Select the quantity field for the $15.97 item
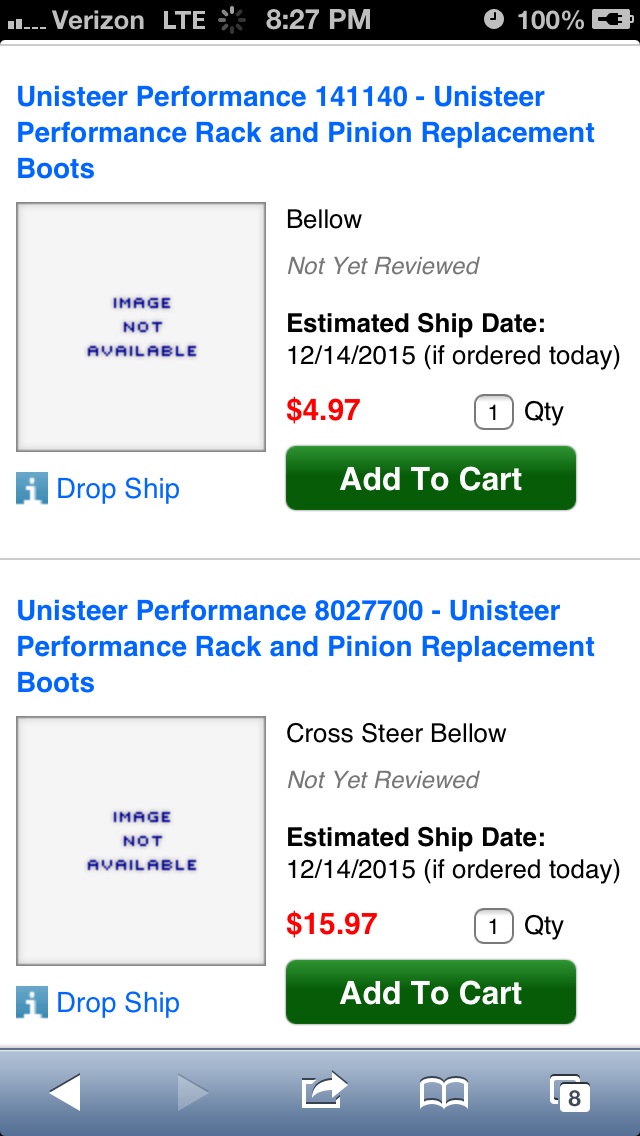Image resolution: width=640 pixels, height=1136 pixels. (494, 926)
